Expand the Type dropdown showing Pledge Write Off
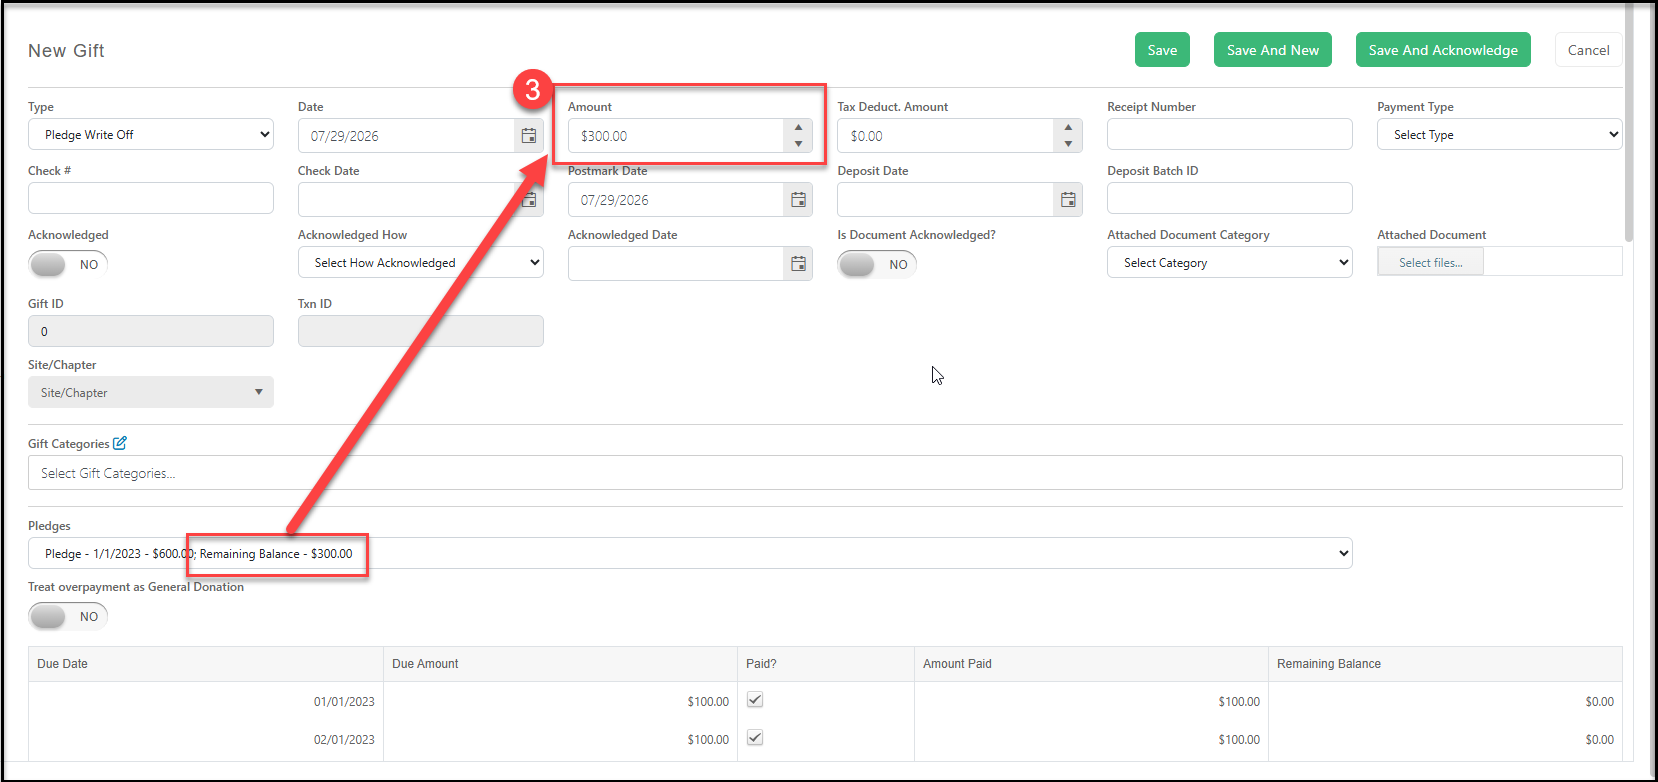 (151, 135)
